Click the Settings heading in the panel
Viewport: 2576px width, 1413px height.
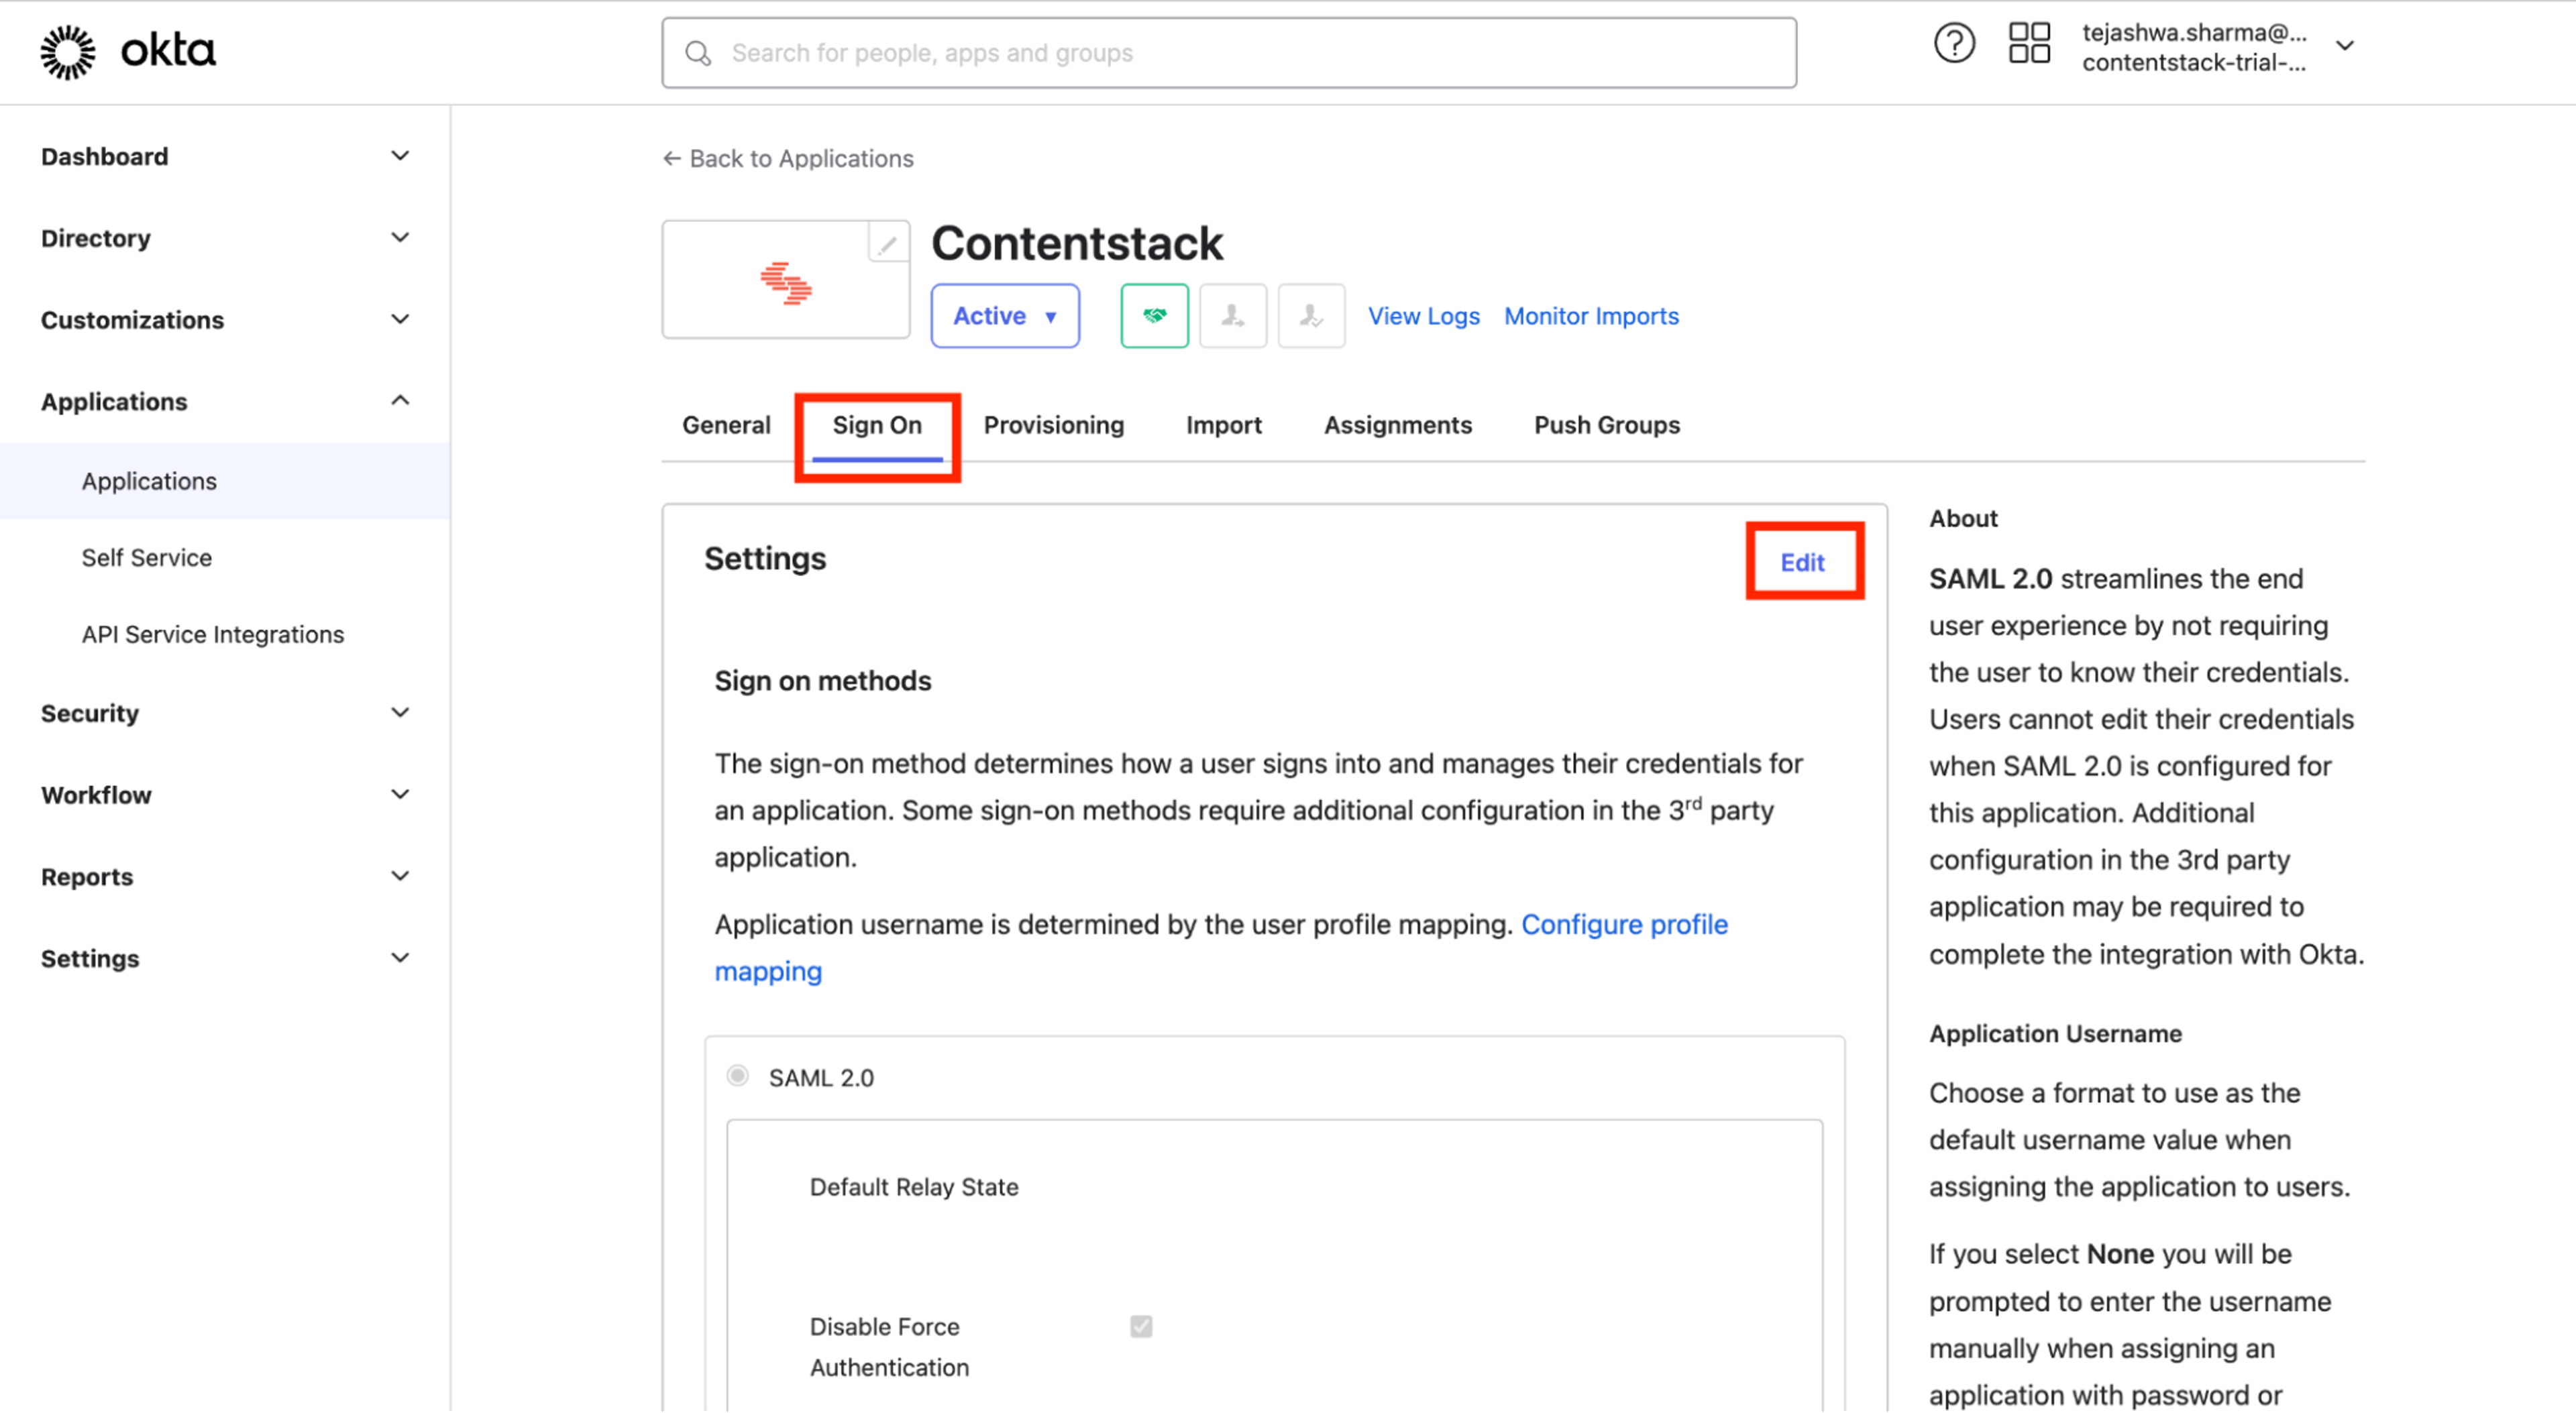pyautogui.click(x=765, y=558)
